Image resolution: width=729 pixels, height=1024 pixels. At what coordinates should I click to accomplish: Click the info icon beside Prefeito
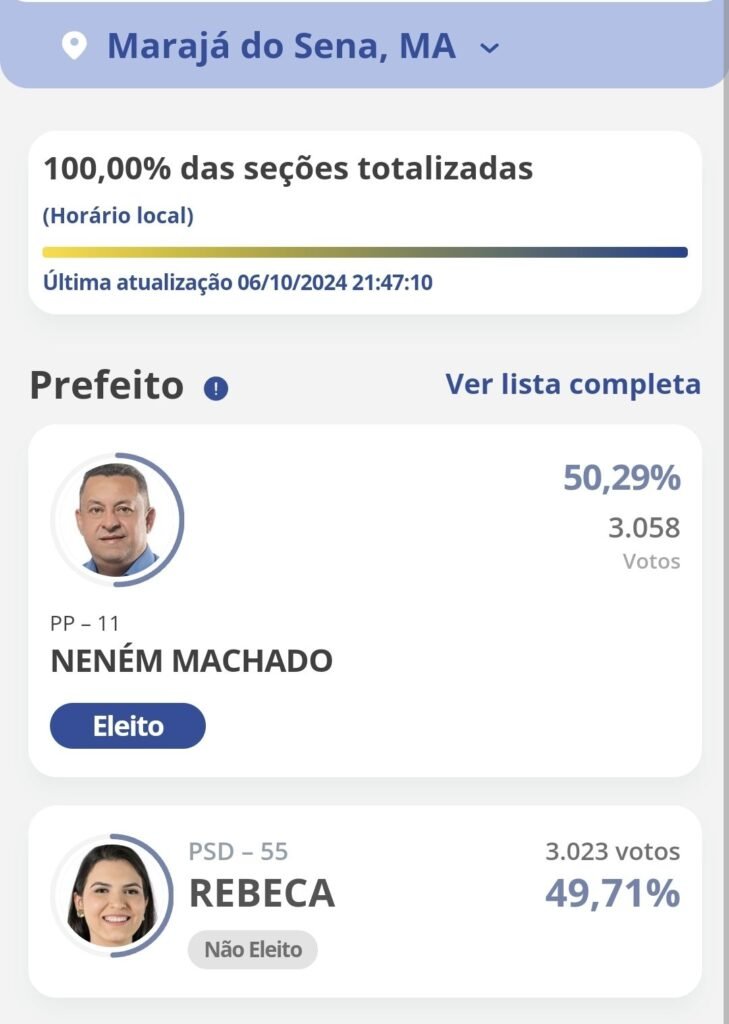point(216,388)
